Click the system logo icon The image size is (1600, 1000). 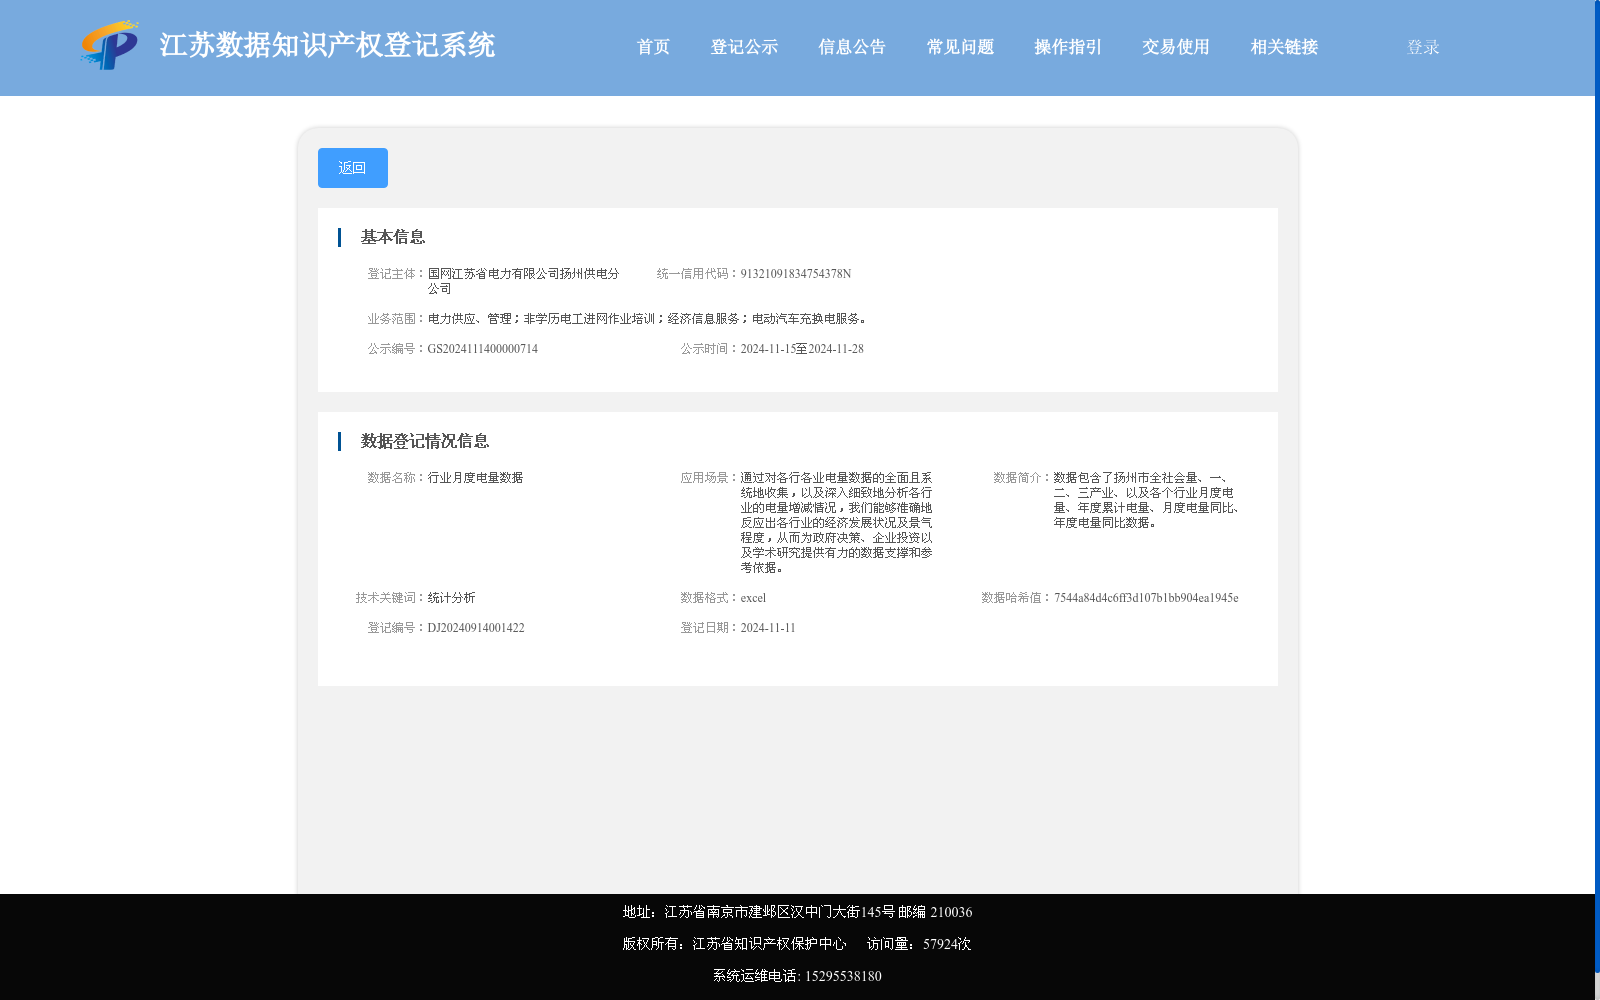110,46
